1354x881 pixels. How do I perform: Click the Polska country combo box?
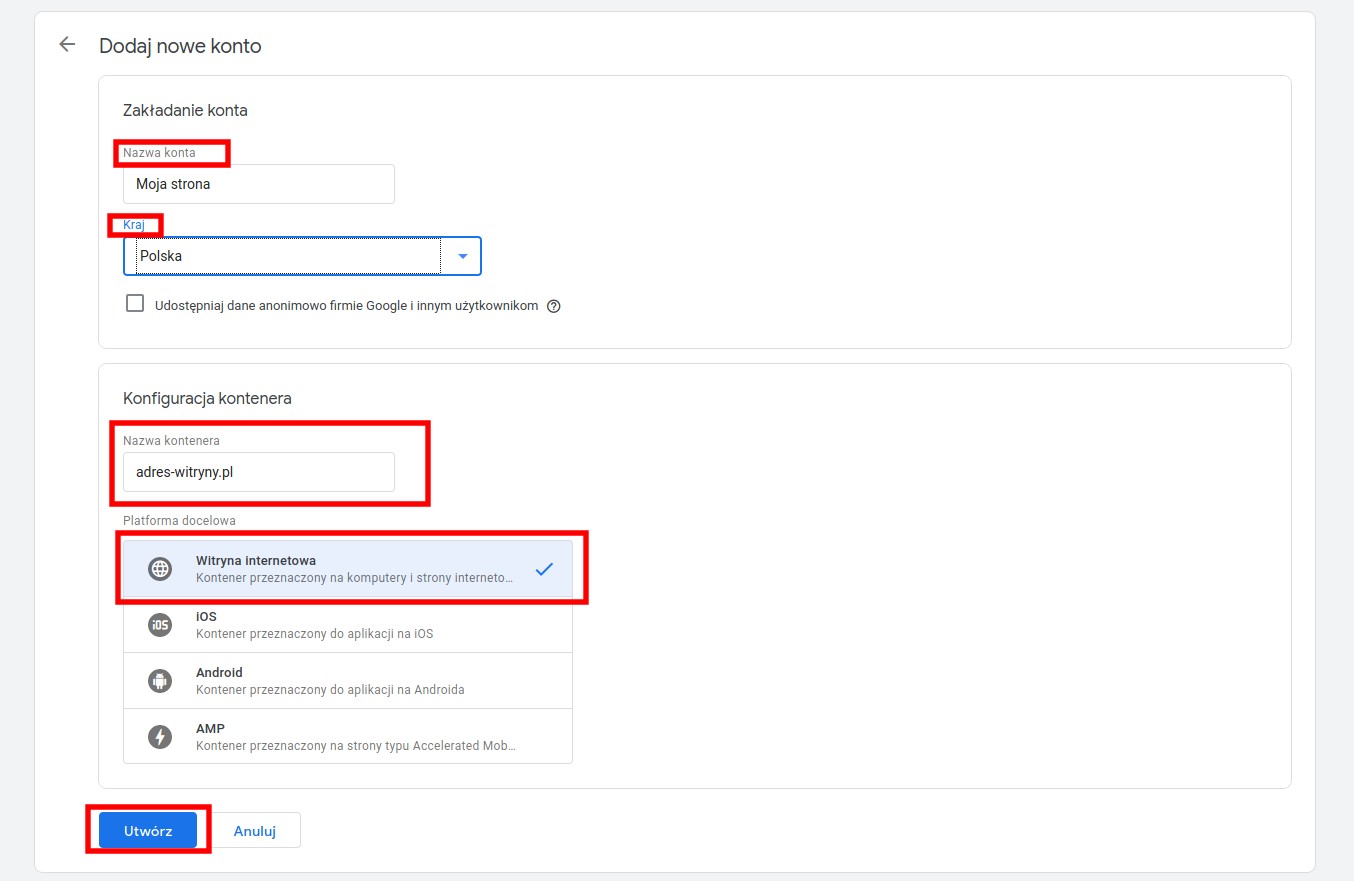tap(302, 256)
